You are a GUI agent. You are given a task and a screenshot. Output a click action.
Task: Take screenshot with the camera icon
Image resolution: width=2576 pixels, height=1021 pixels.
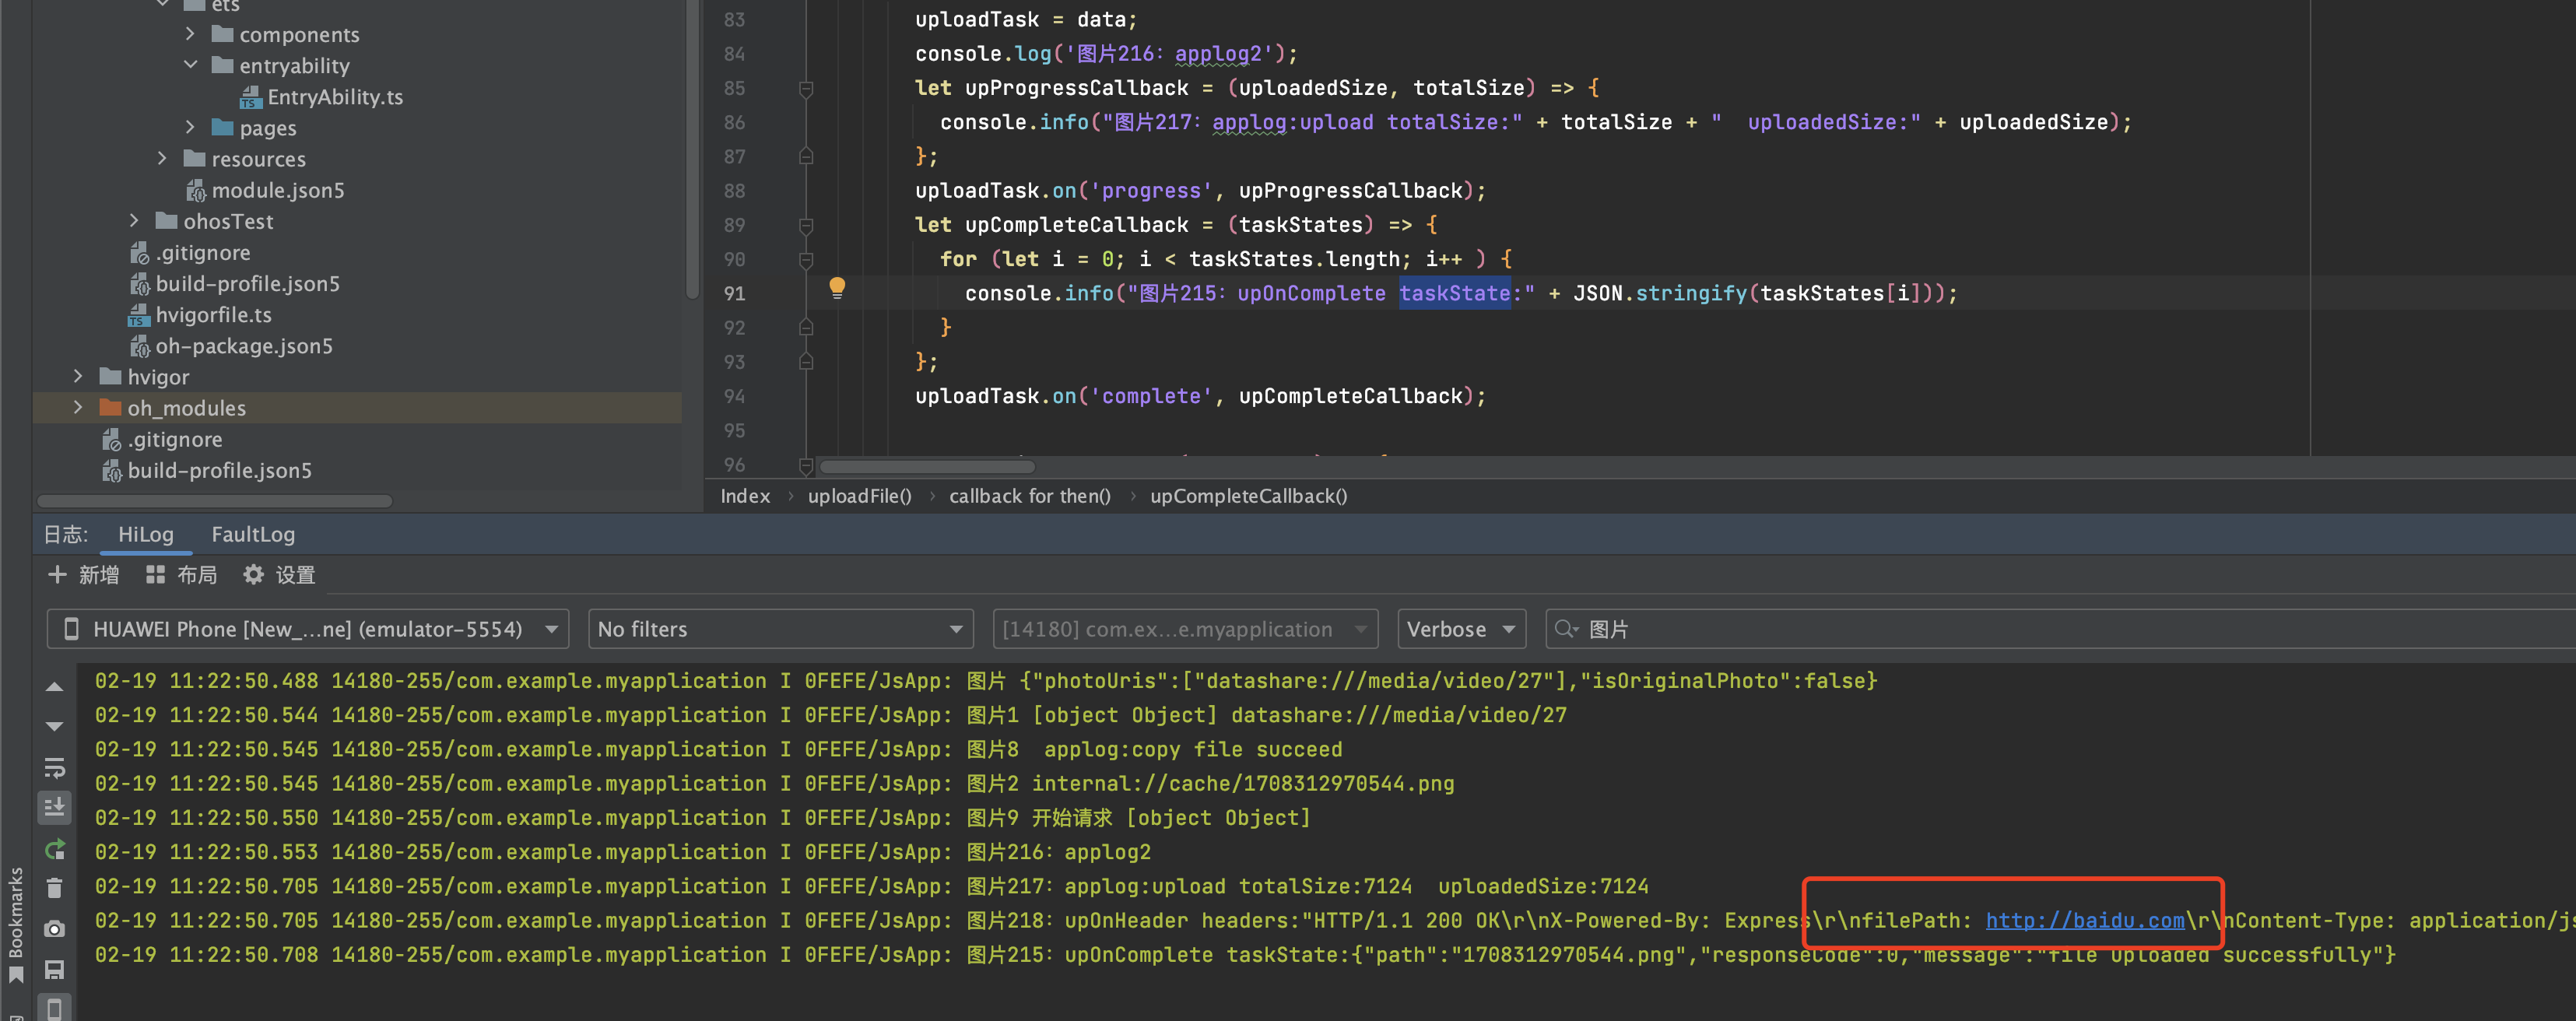point(55,929)
